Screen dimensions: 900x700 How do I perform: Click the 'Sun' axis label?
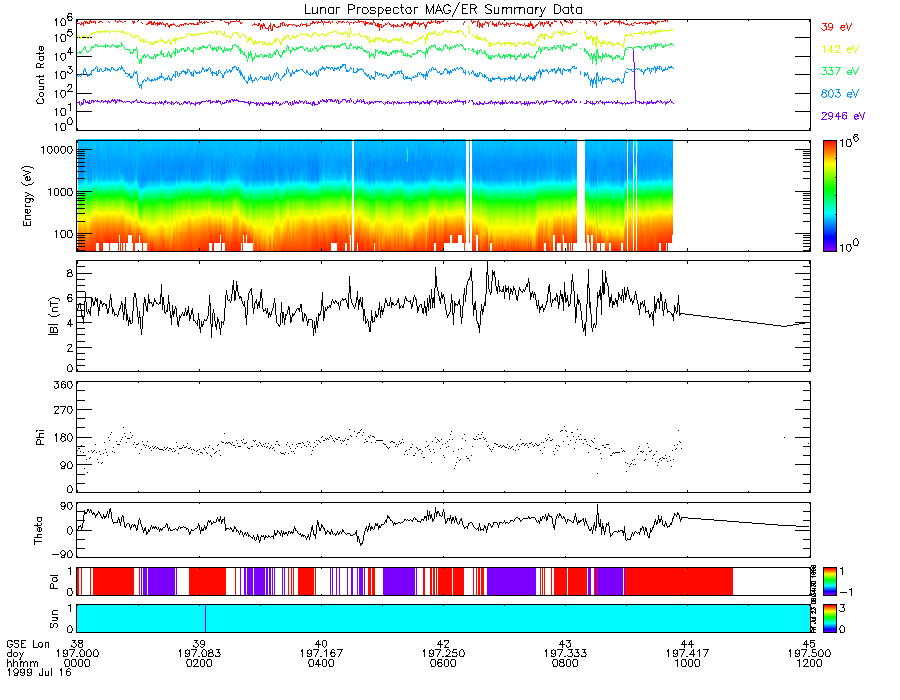53,619
